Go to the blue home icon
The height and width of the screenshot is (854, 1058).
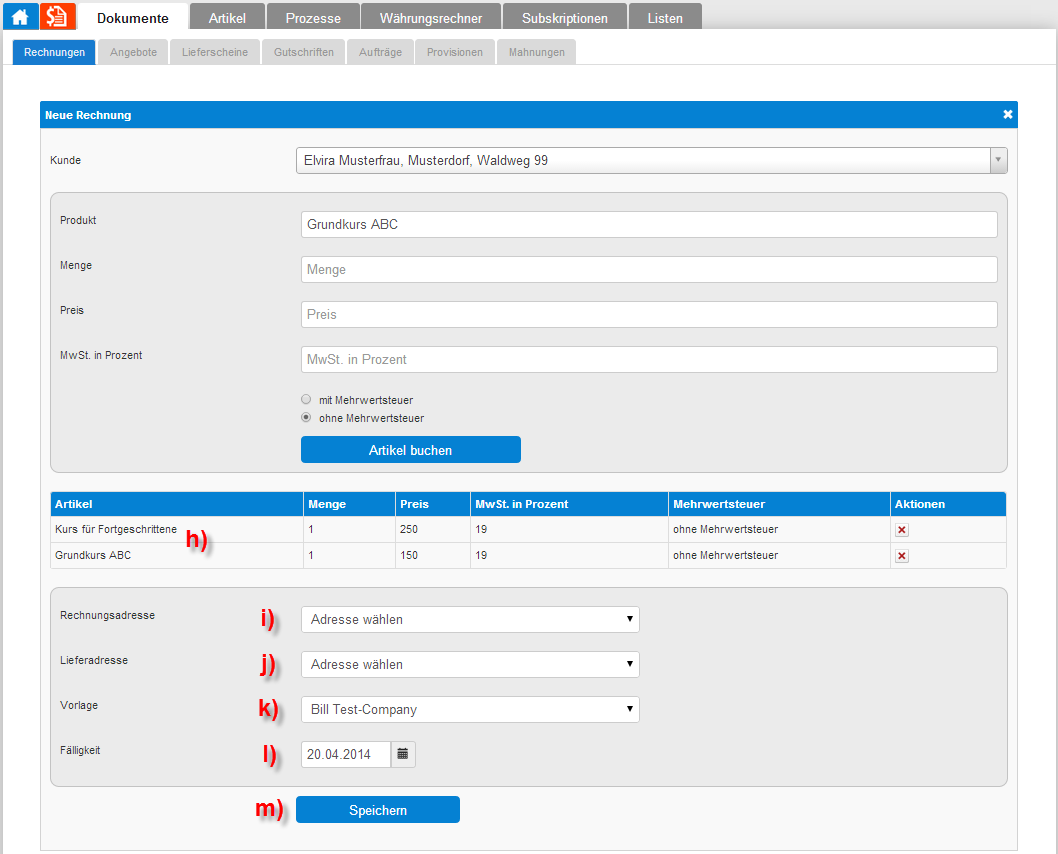pyautogui.click(x=20, y=16)
